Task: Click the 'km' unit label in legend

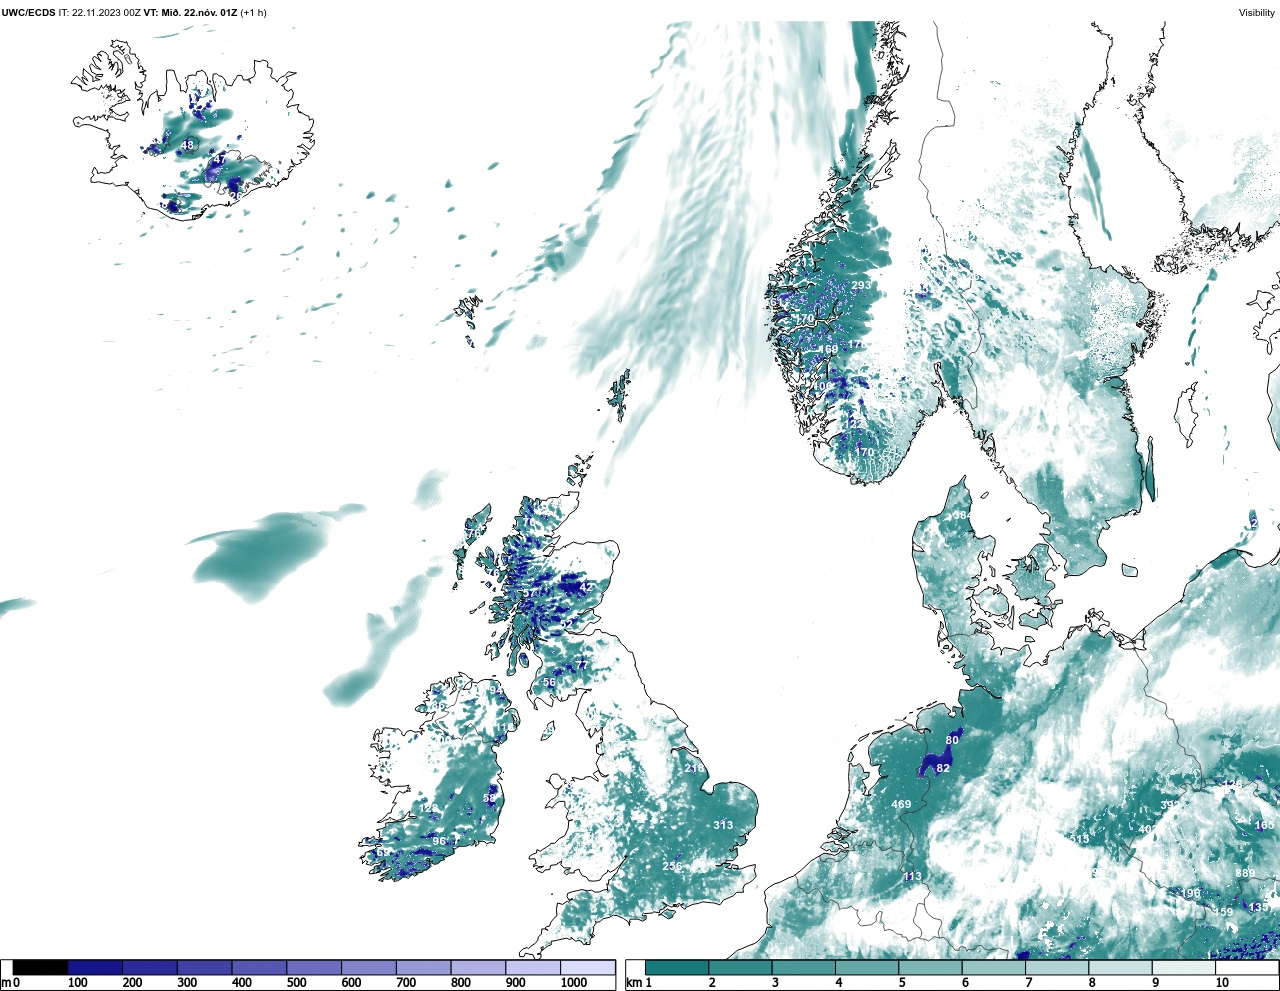Action: [x=634, y=983]
